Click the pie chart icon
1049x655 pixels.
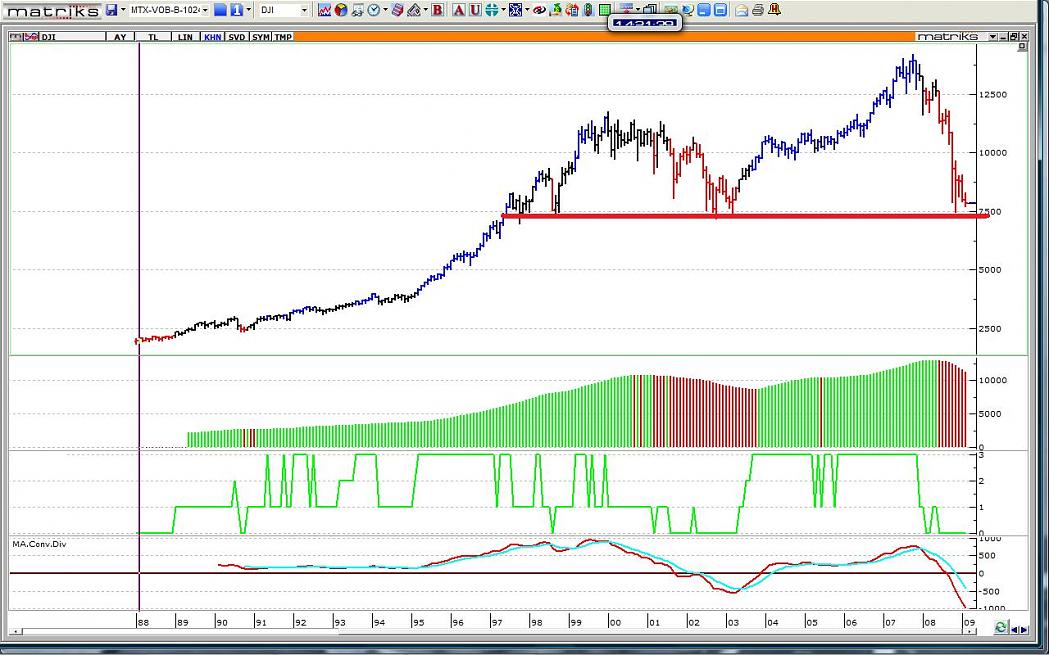coord(341,10)
